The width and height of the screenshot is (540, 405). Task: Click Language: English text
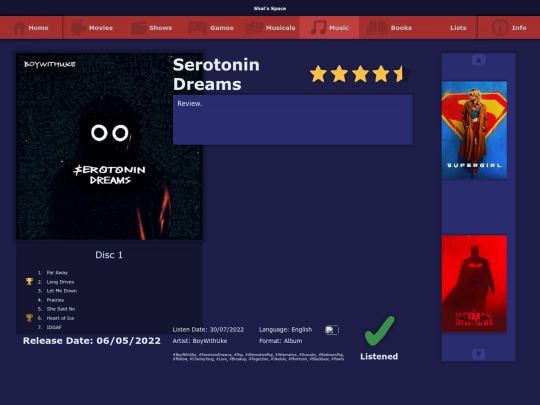click(285, 330)
